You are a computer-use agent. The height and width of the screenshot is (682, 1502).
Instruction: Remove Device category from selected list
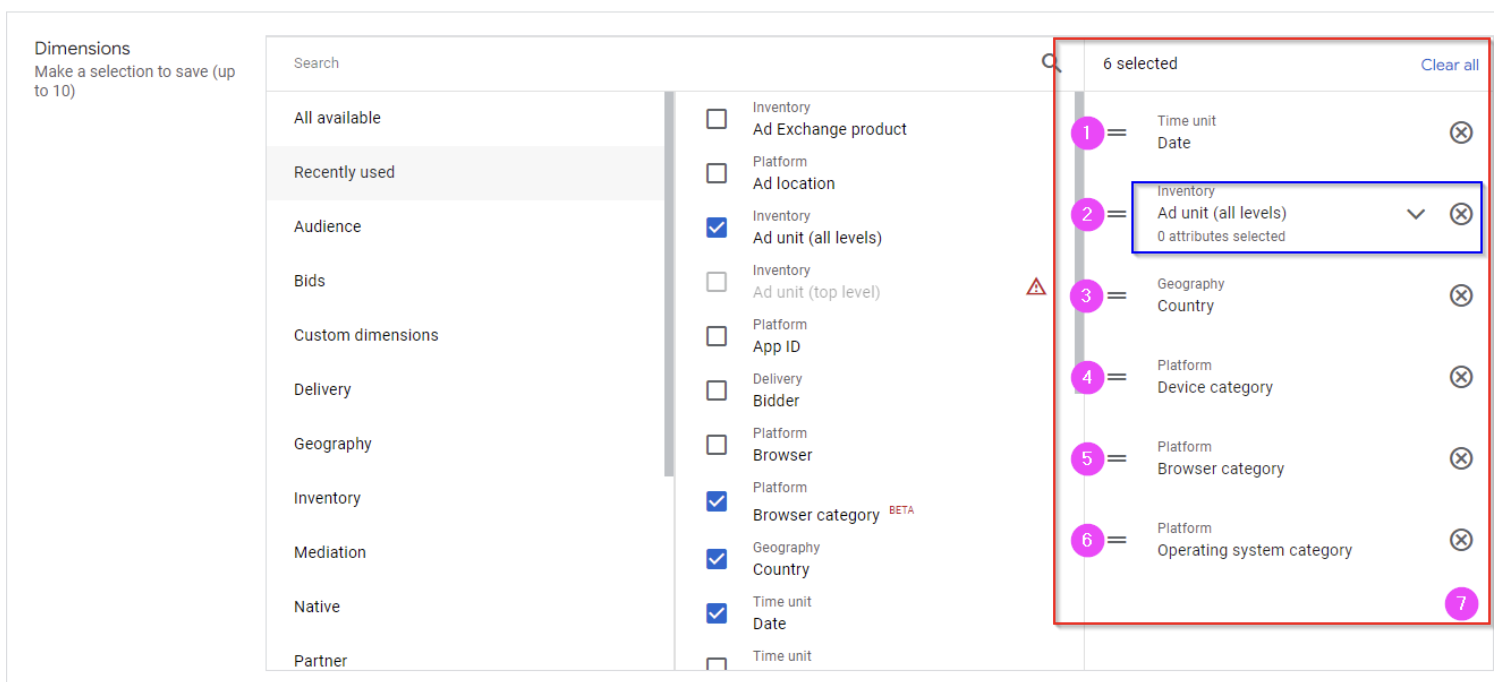1461,376
